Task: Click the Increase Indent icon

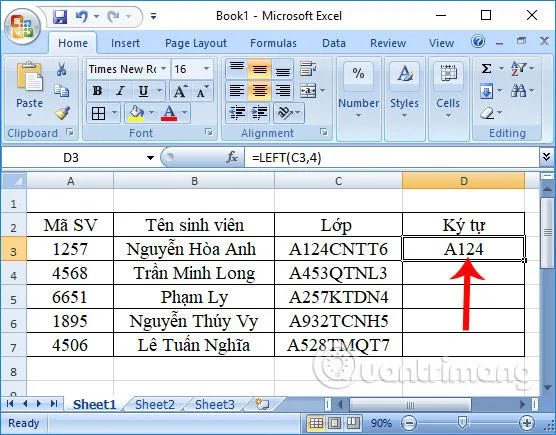Action: coord(260,113)
